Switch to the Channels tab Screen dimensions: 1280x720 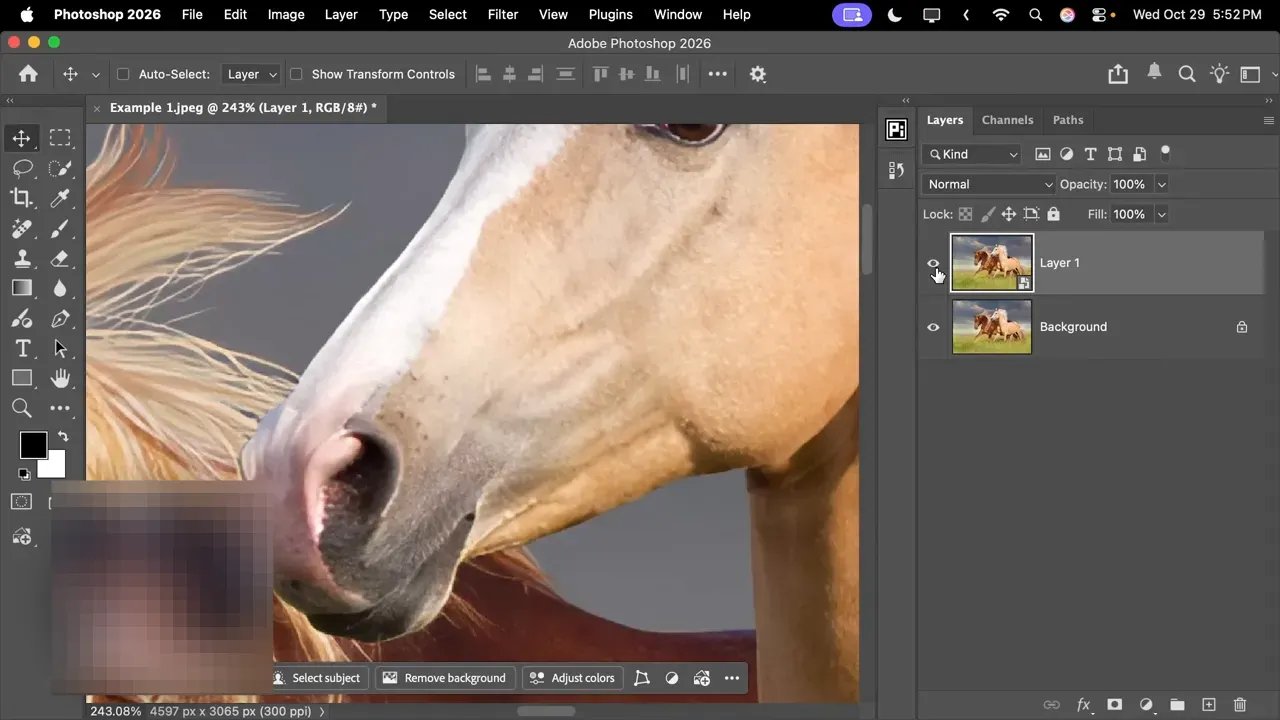[1007, 120]
